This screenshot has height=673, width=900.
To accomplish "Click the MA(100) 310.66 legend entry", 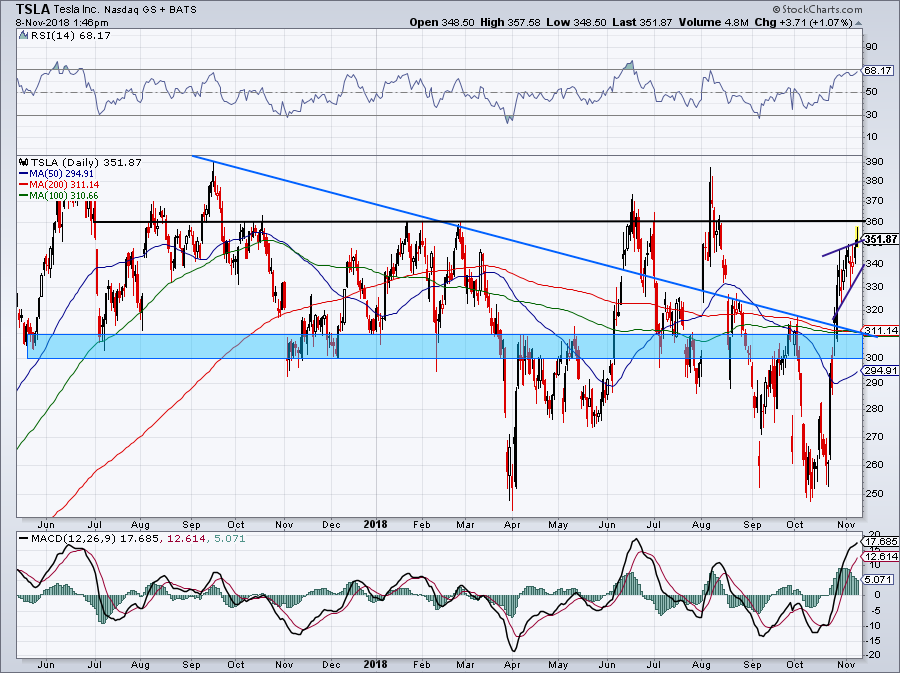I will click(59, 196).
